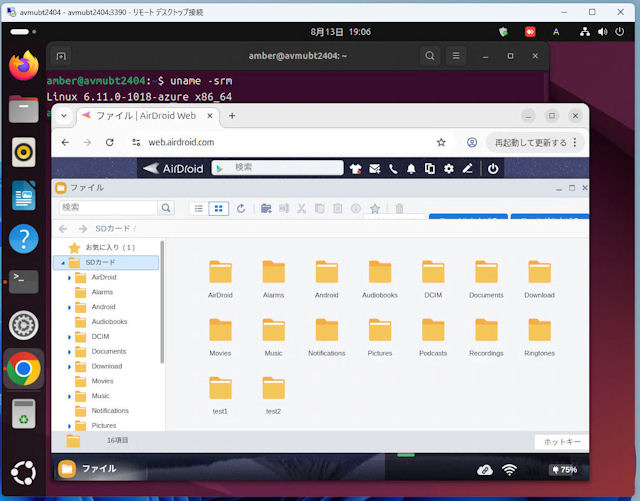Reload the Chrome page
The image size is (640, 501).
pos(109,143)
